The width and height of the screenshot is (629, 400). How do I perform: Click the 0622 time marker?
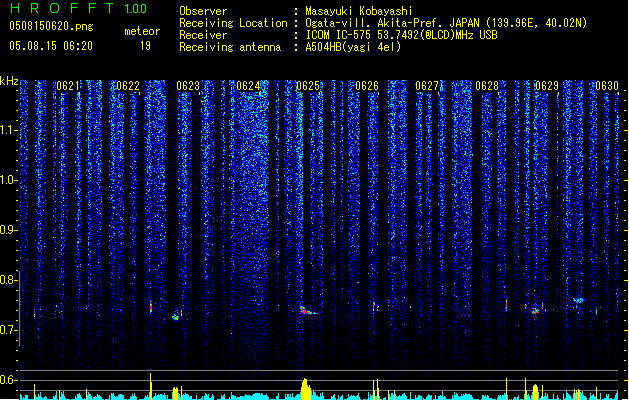(128, 86)
